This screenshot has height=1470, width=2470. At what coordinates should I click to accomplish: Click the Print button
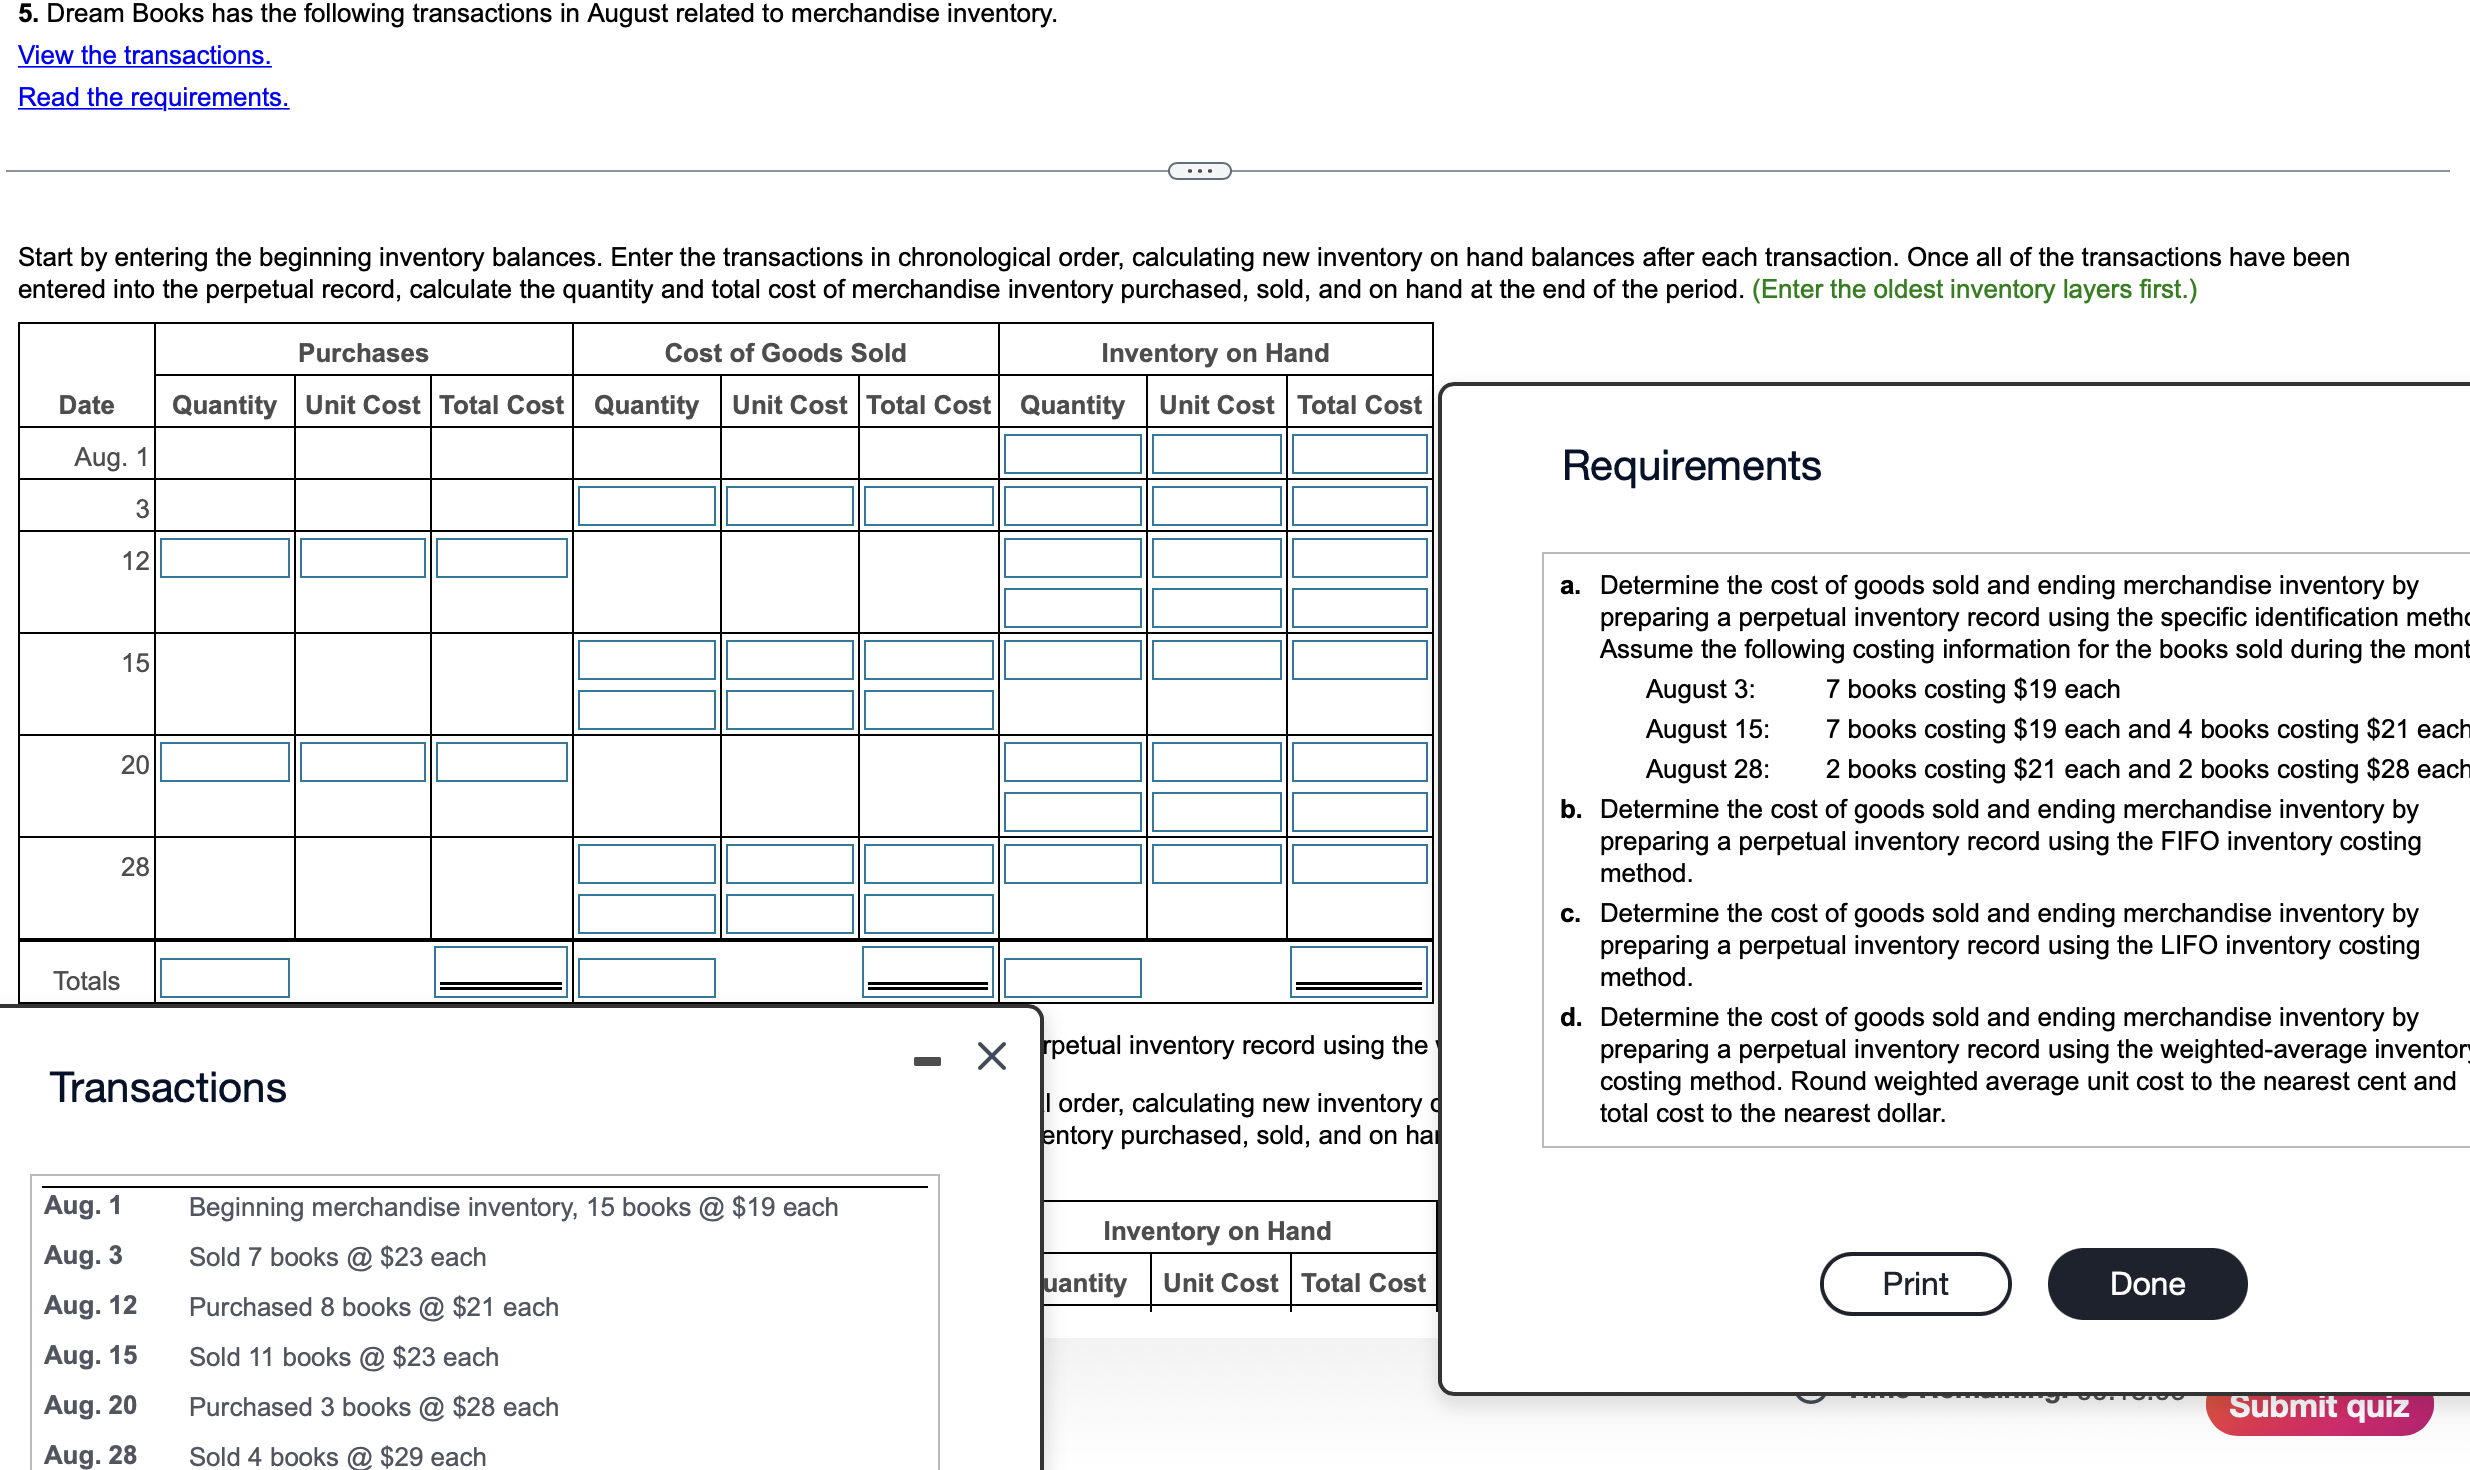(x=1913, y=1283)
